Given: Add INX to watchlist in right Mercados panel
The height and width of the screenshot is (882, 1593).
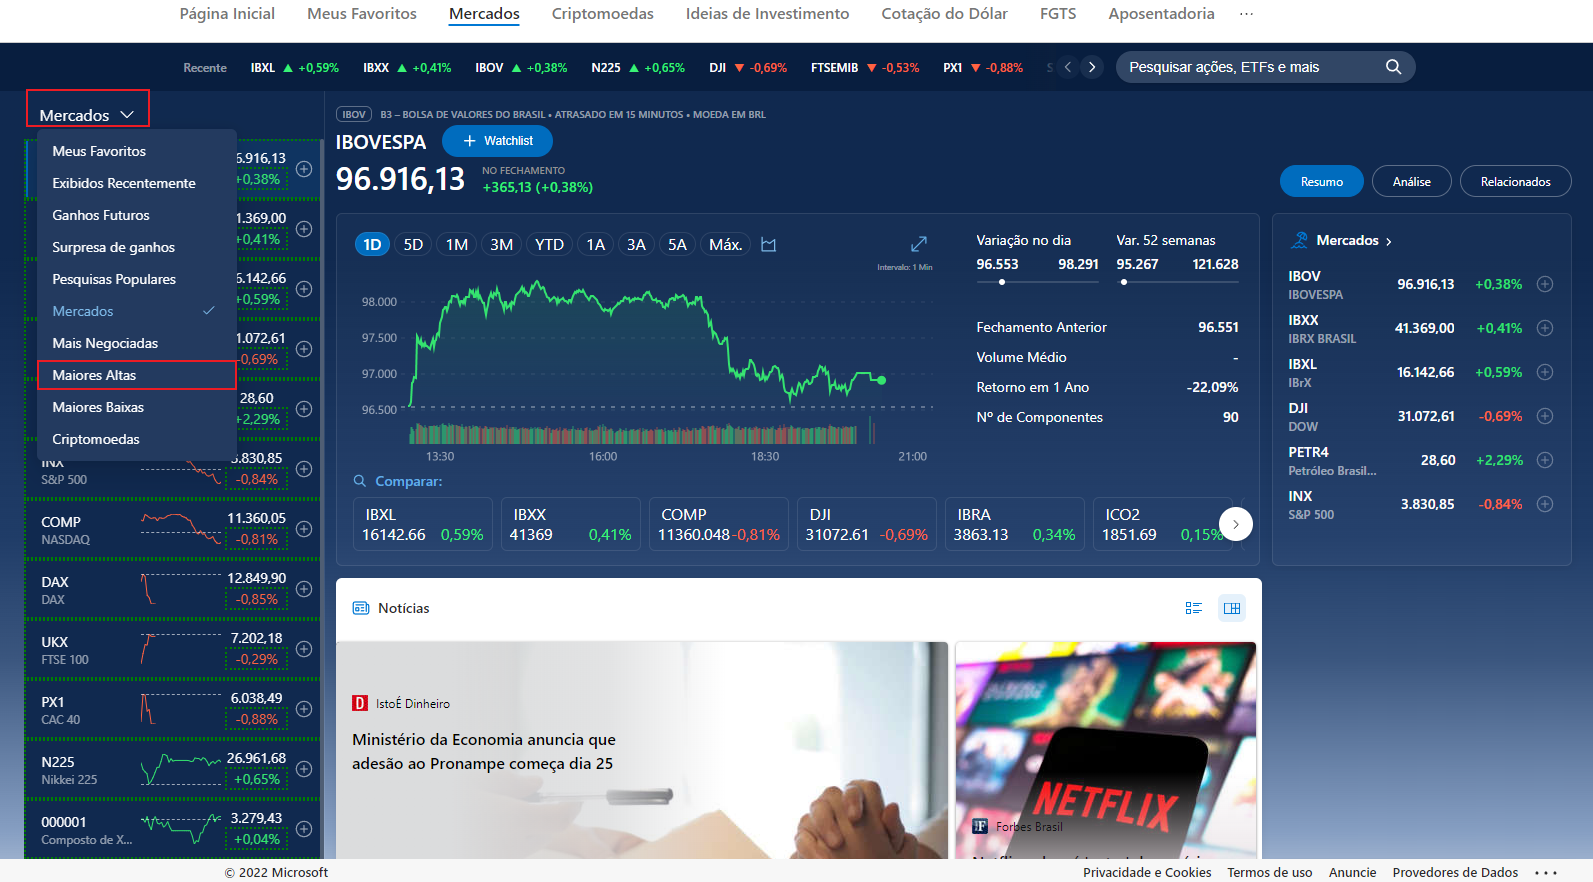Looking at the screenshot, I should tap(1545, 504).
